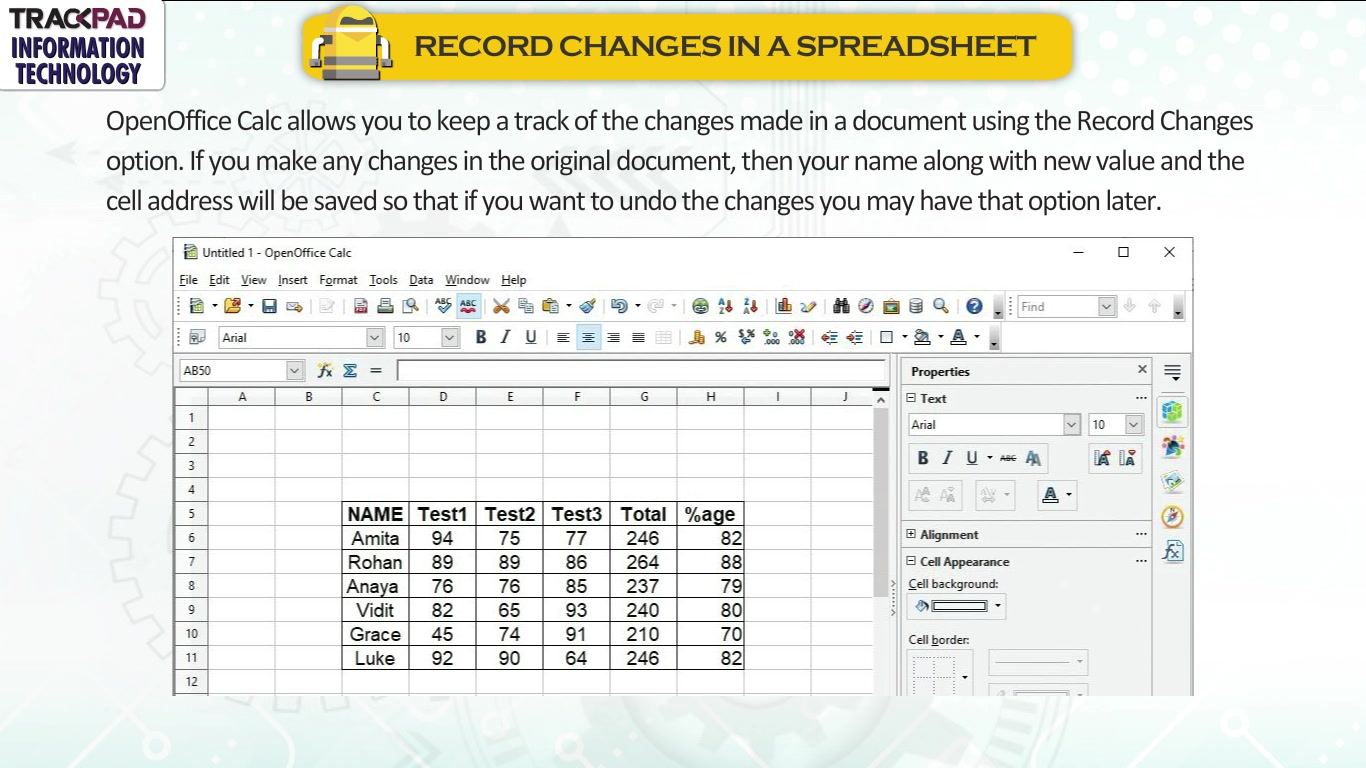Export directly as PDF icon

coord(361,306)
